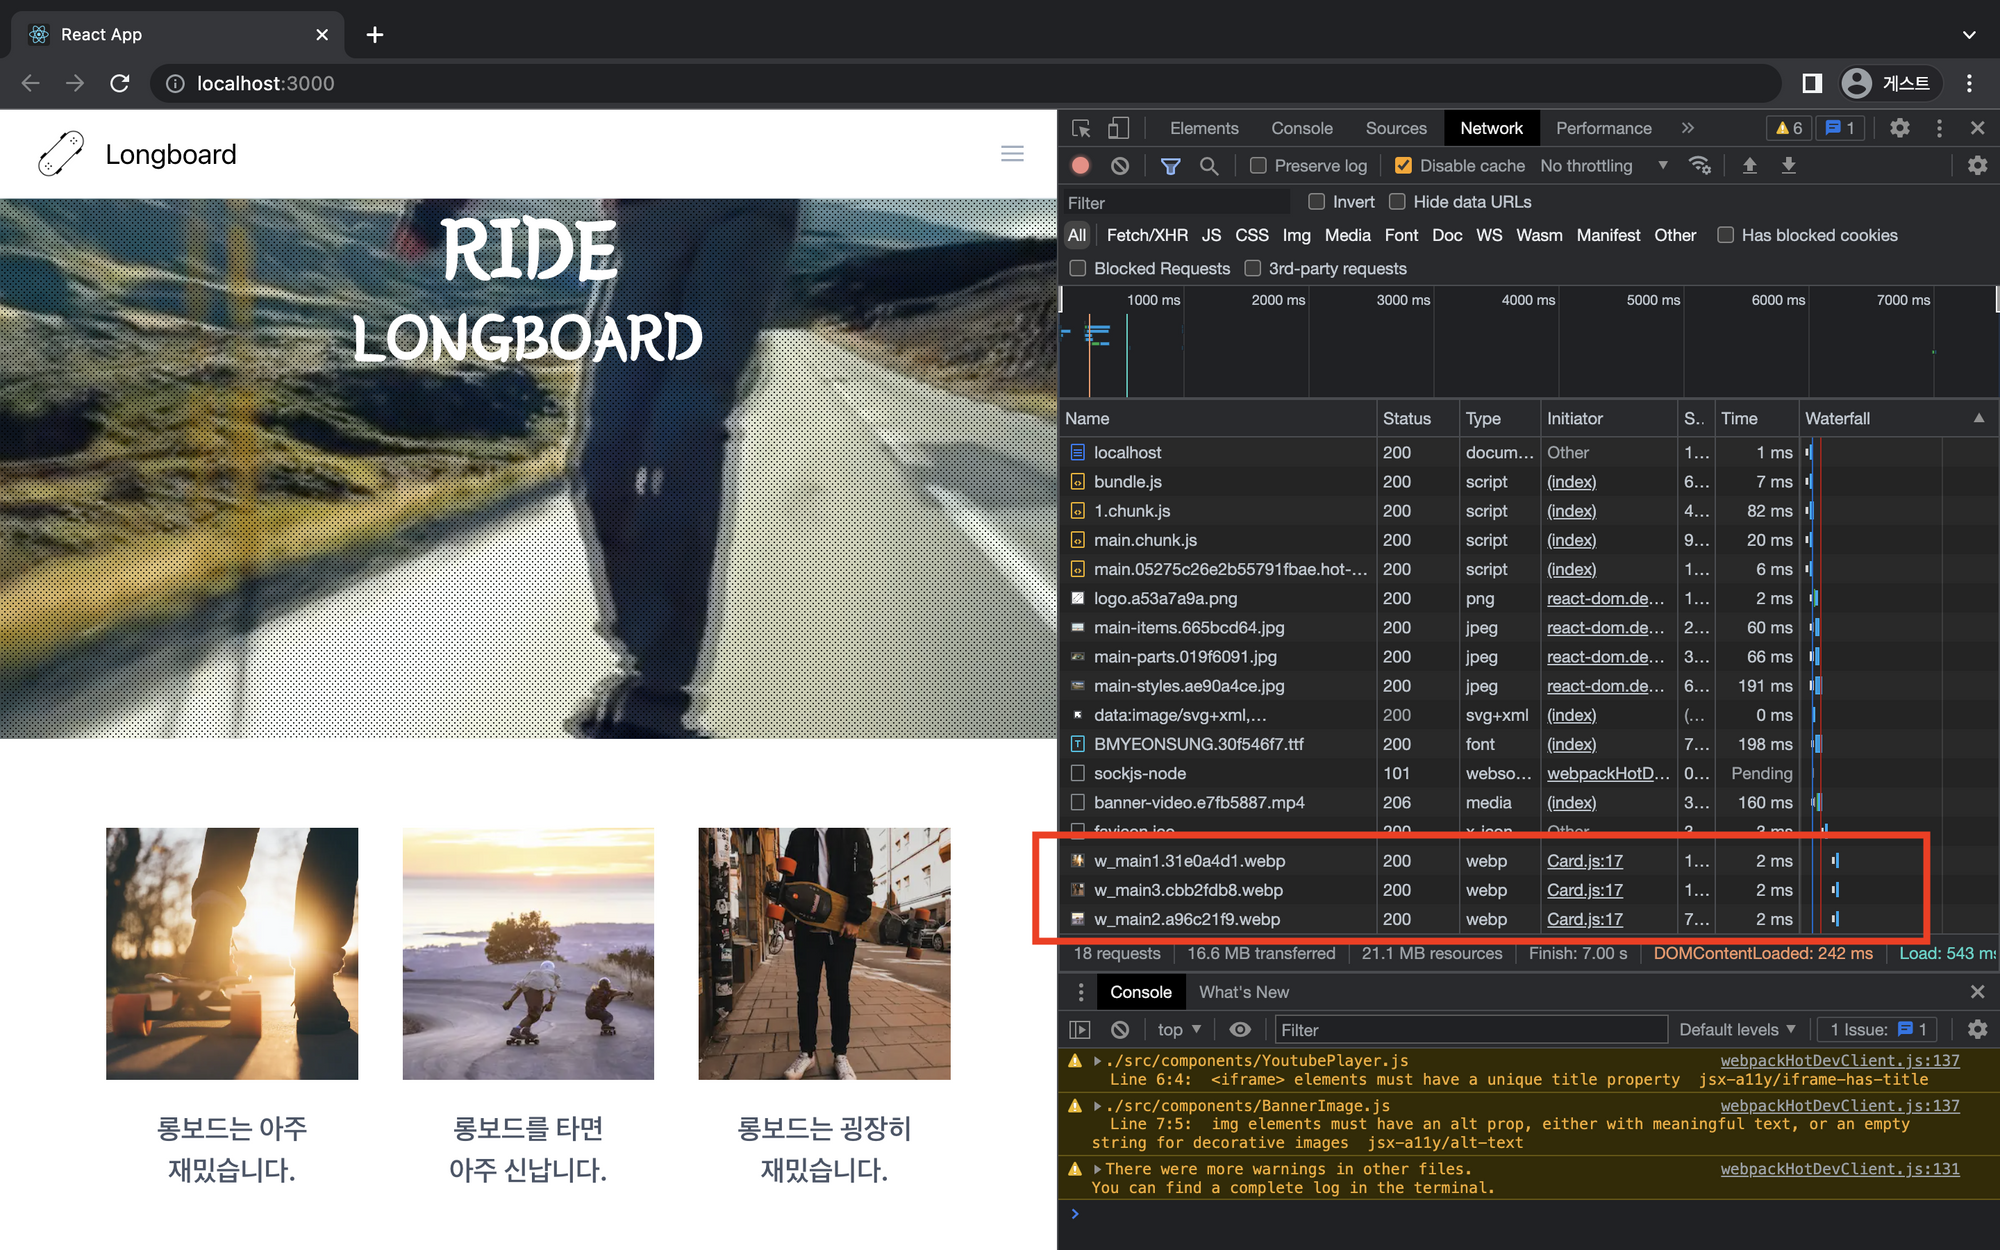Screen dimensions: 2000x1250
Task: Click the inspect element picker icon
Action: coord(1081,128)
